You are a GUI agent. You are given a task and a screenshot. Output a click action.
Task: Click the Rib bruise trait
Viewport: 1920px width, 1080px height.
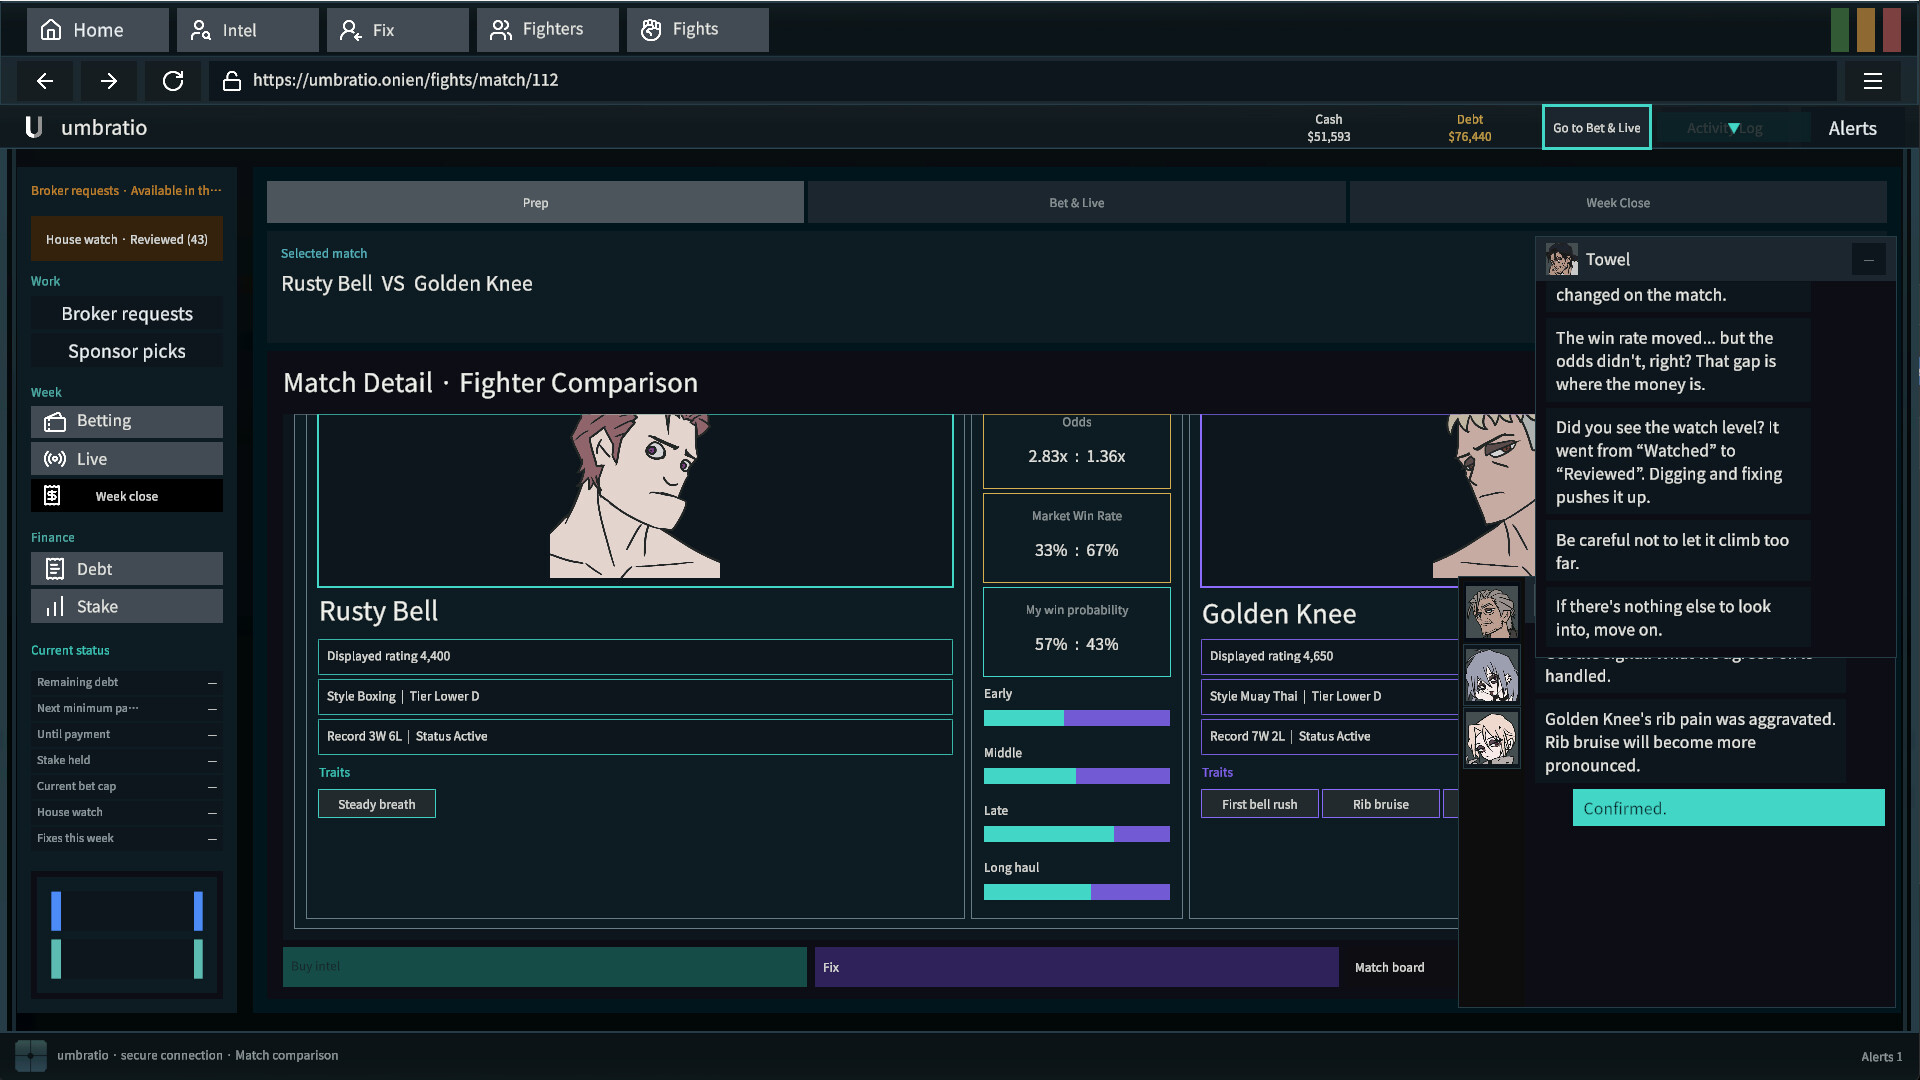[1380, 804]
